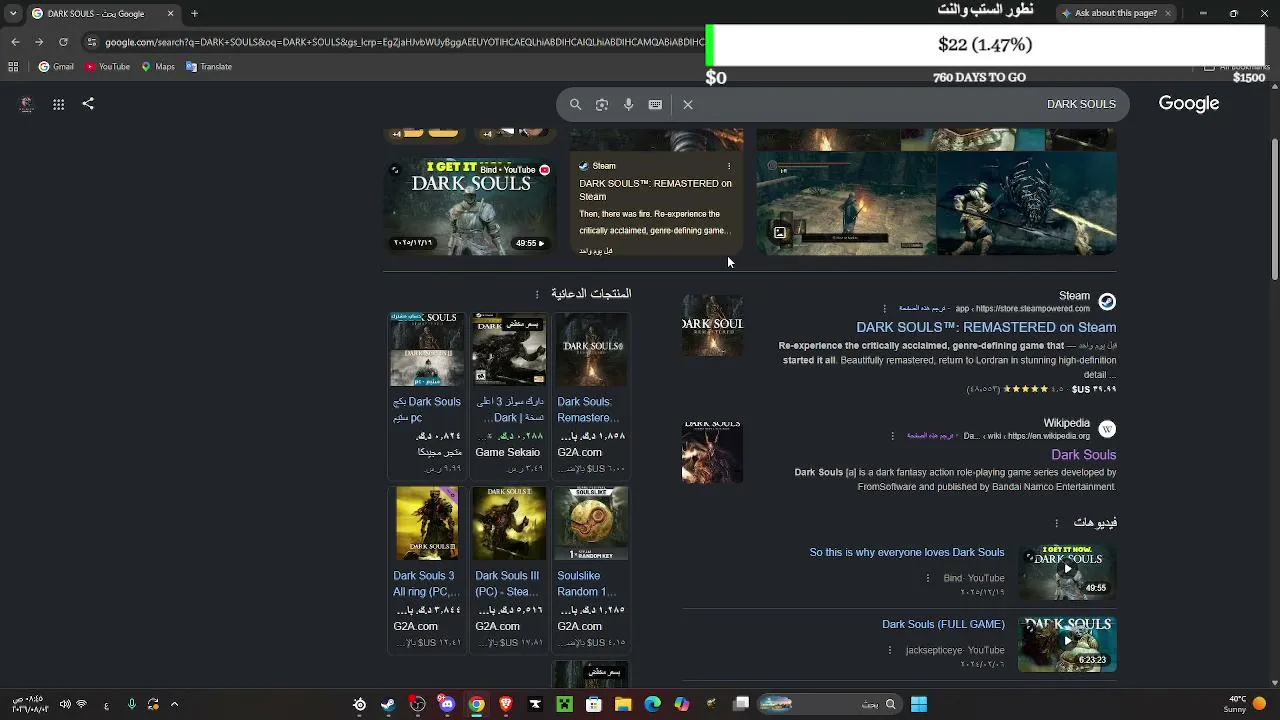The image size is (1280, 720).
Task: Click the share icon beside Google apps
Action: point(88,103)
